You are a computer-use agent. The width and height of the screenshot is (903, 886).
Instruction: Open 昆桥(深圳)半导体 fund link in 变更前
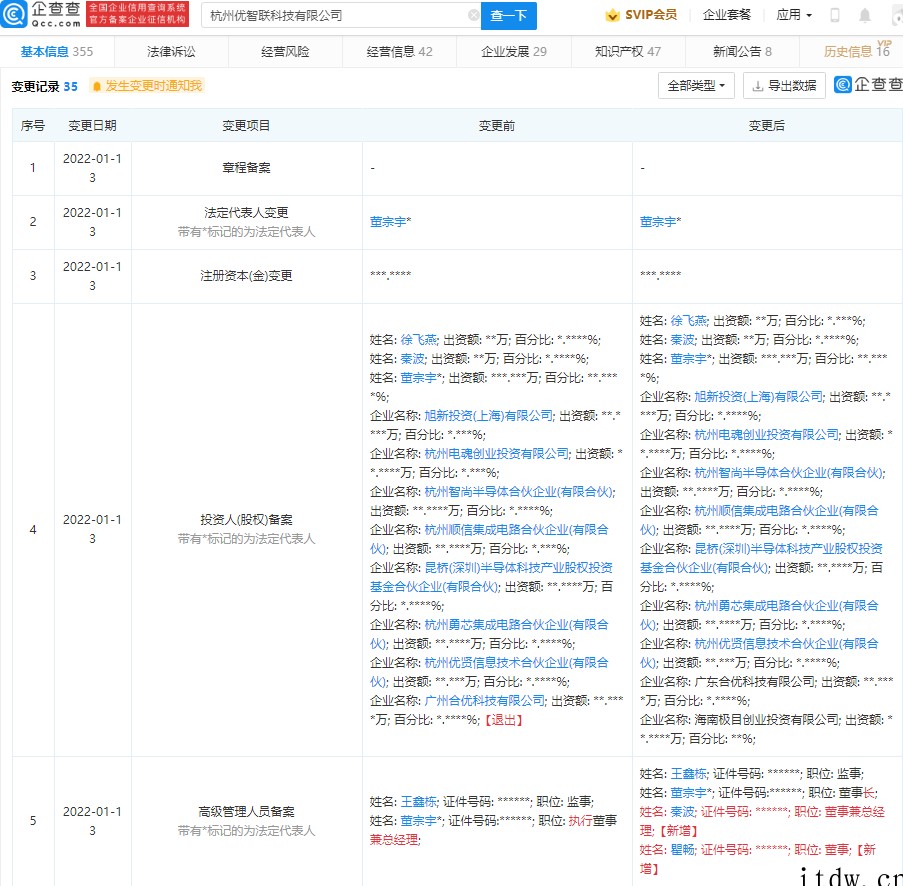(x=491, y=577)
